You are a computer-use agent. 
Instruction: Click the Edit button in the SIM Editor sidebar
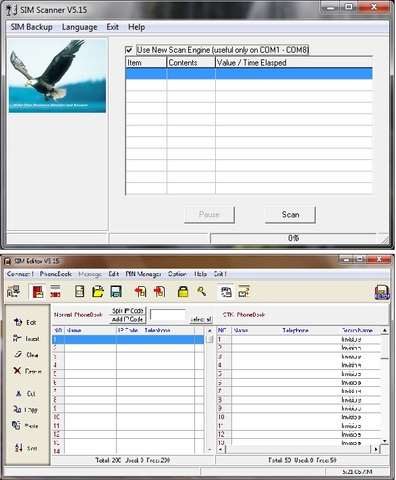tap(25, 322)
